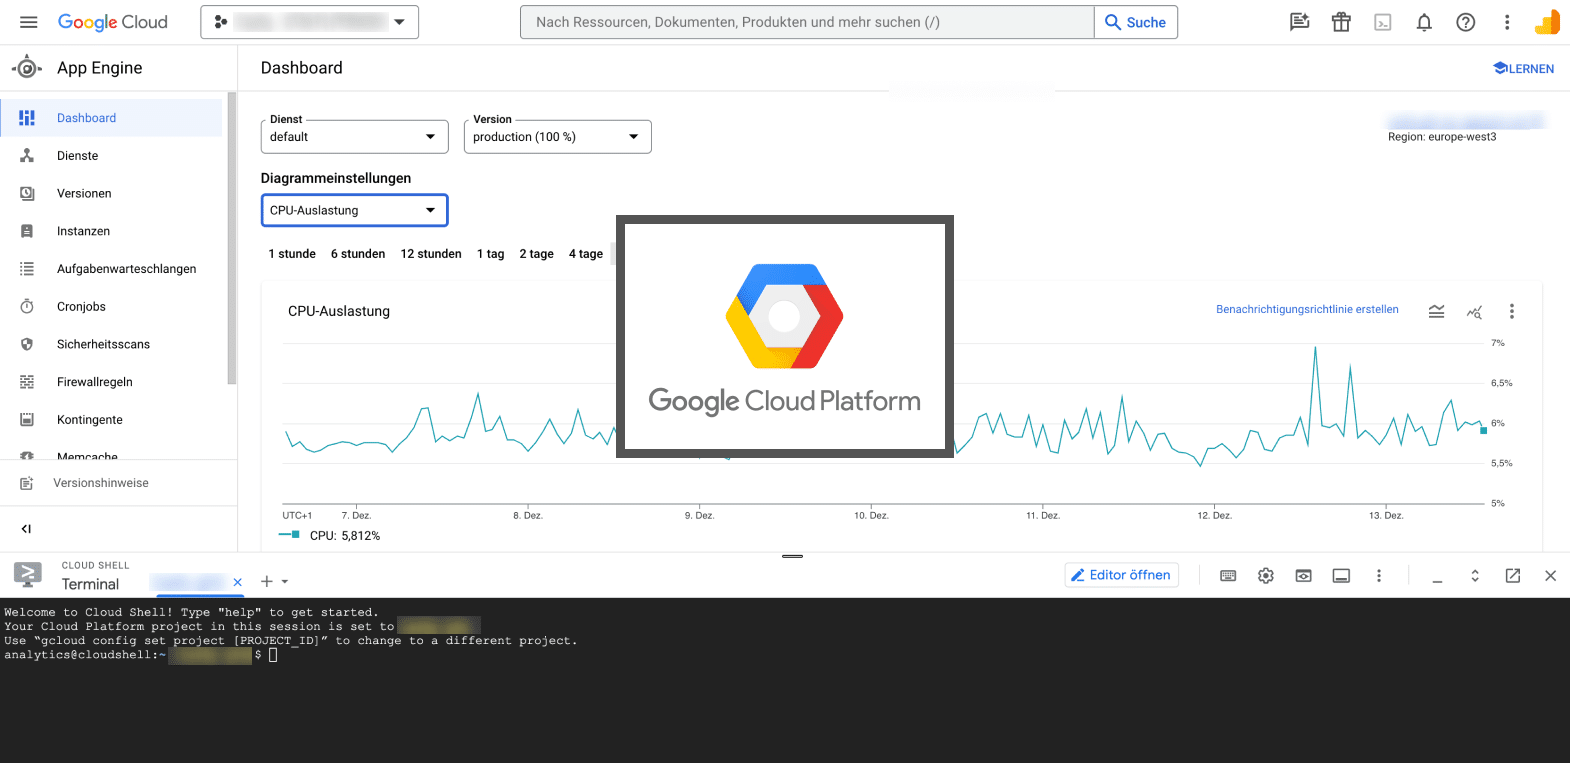Open Kontingente in the sidebar

(x=111, y=420)
